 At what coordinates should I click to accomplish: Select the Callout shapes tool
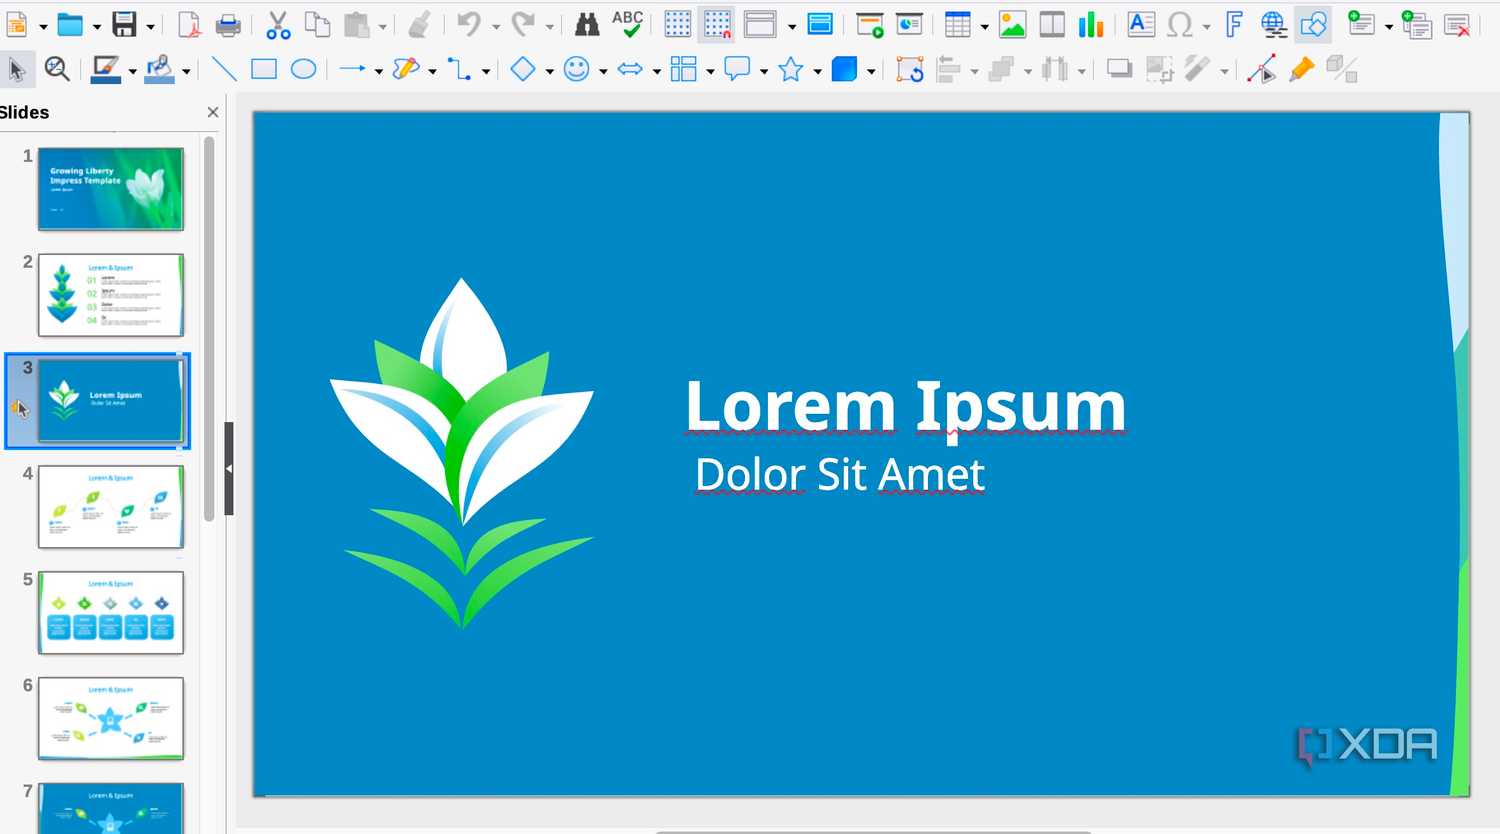coord(737,69)
